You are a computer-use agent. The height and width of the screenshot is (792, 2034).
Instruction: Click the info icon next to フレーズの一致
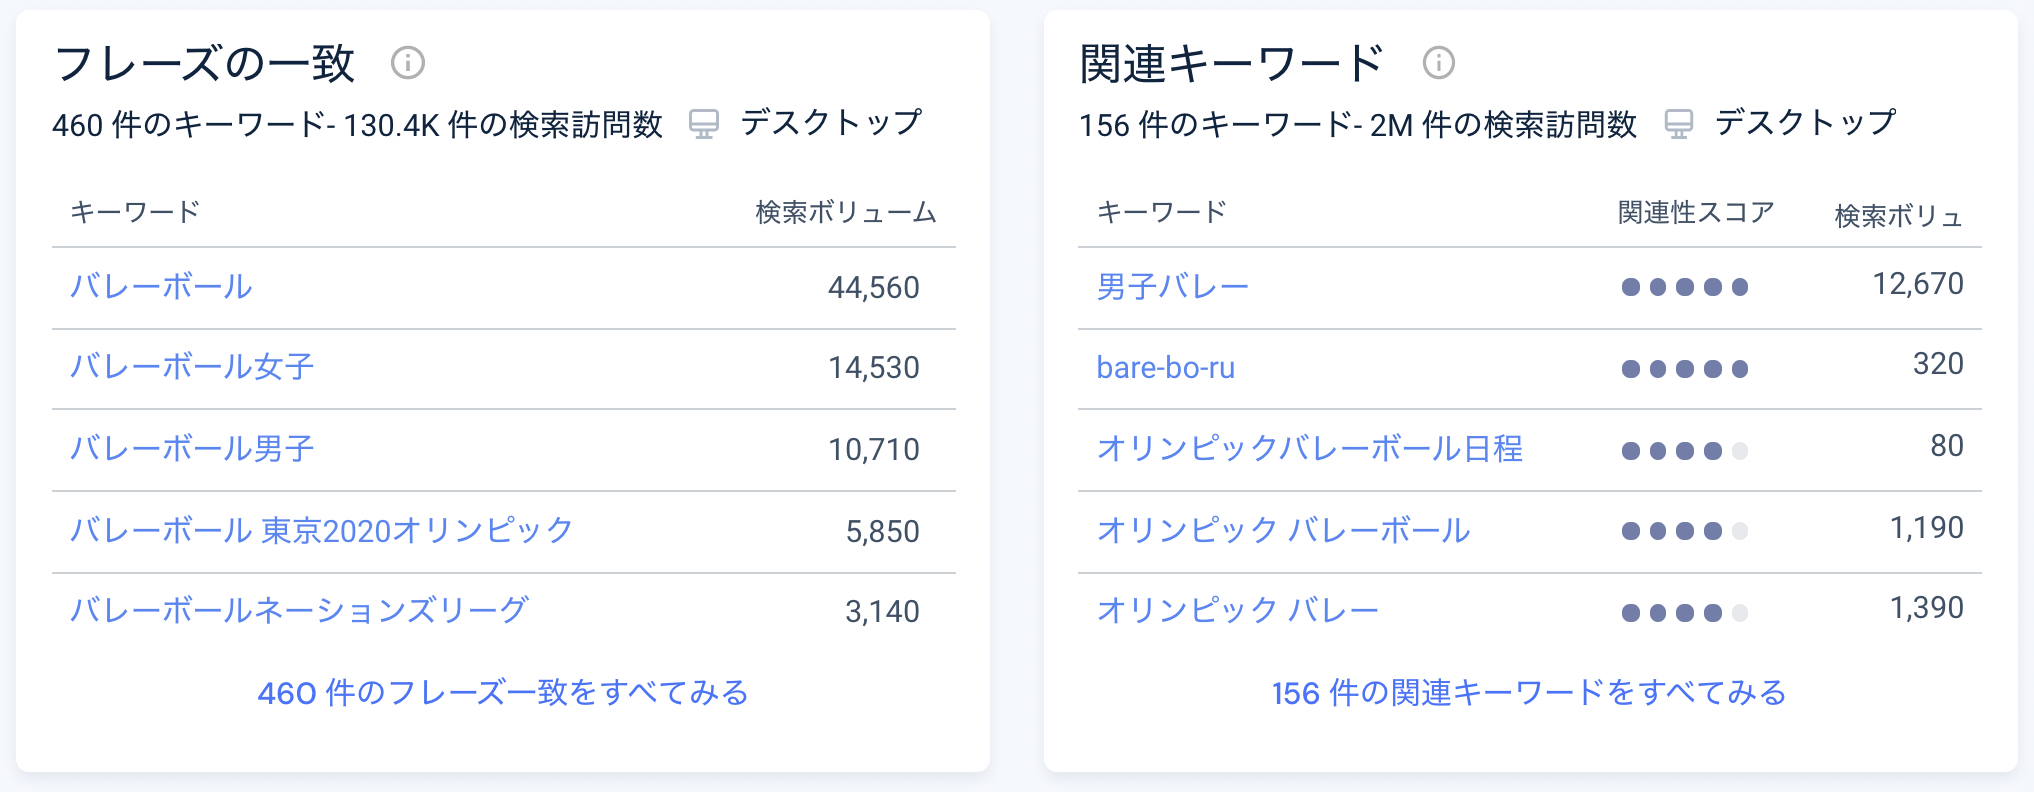(x=408, y=64)
